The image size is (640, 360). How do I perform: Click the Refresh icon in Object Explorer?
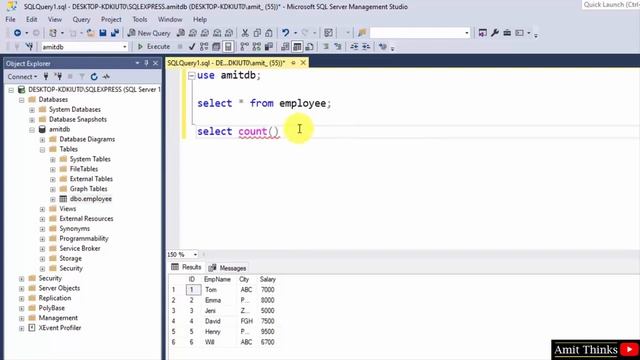click(94, 77)
